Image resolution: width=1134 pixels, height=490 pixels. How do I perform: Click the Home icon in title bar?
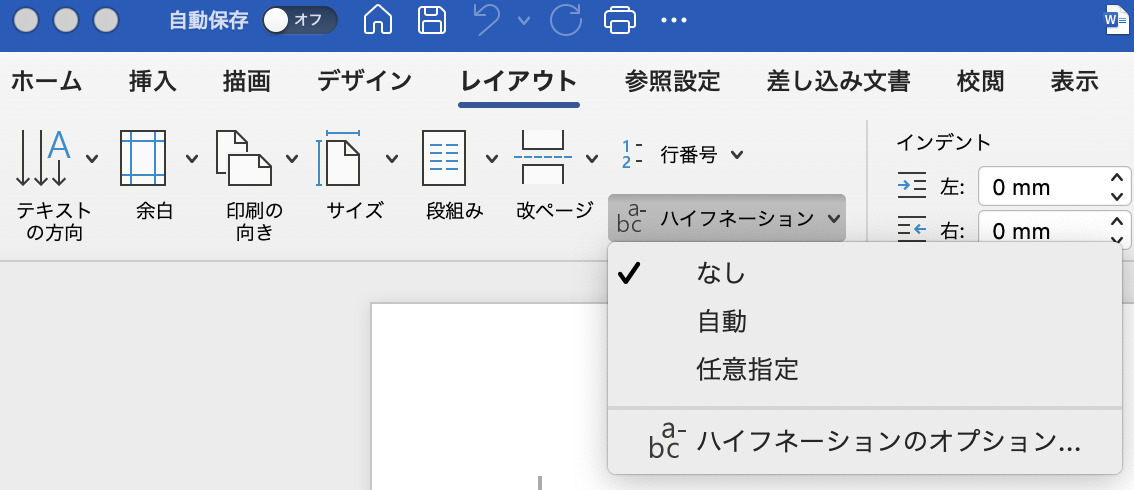point(378,20)
